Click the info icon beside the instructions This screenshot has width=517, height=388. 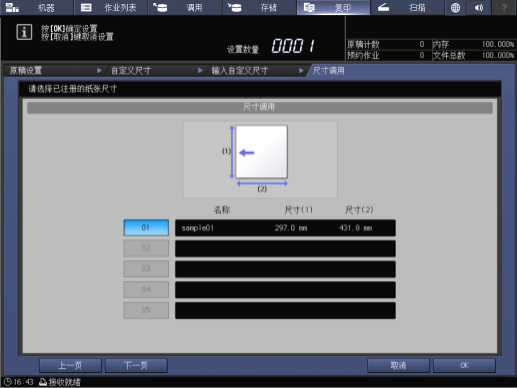[x=24, y=32]
